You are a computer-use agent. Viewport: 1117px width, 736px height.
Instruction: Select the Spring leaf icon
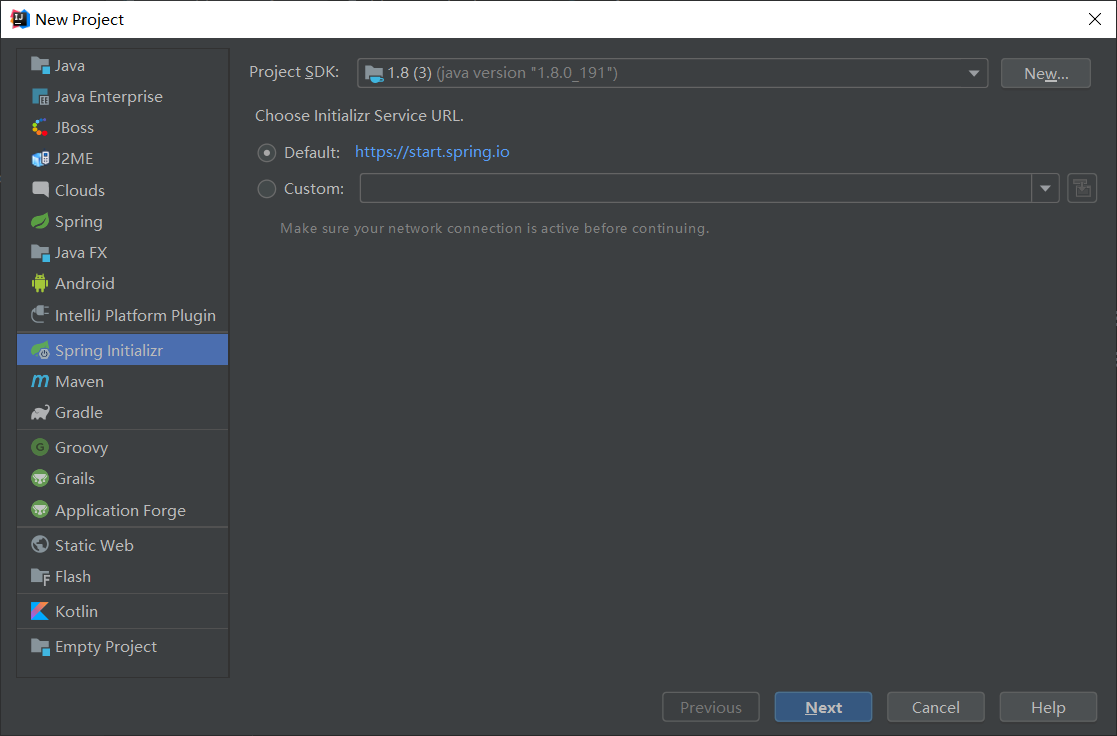coord(40,222)
